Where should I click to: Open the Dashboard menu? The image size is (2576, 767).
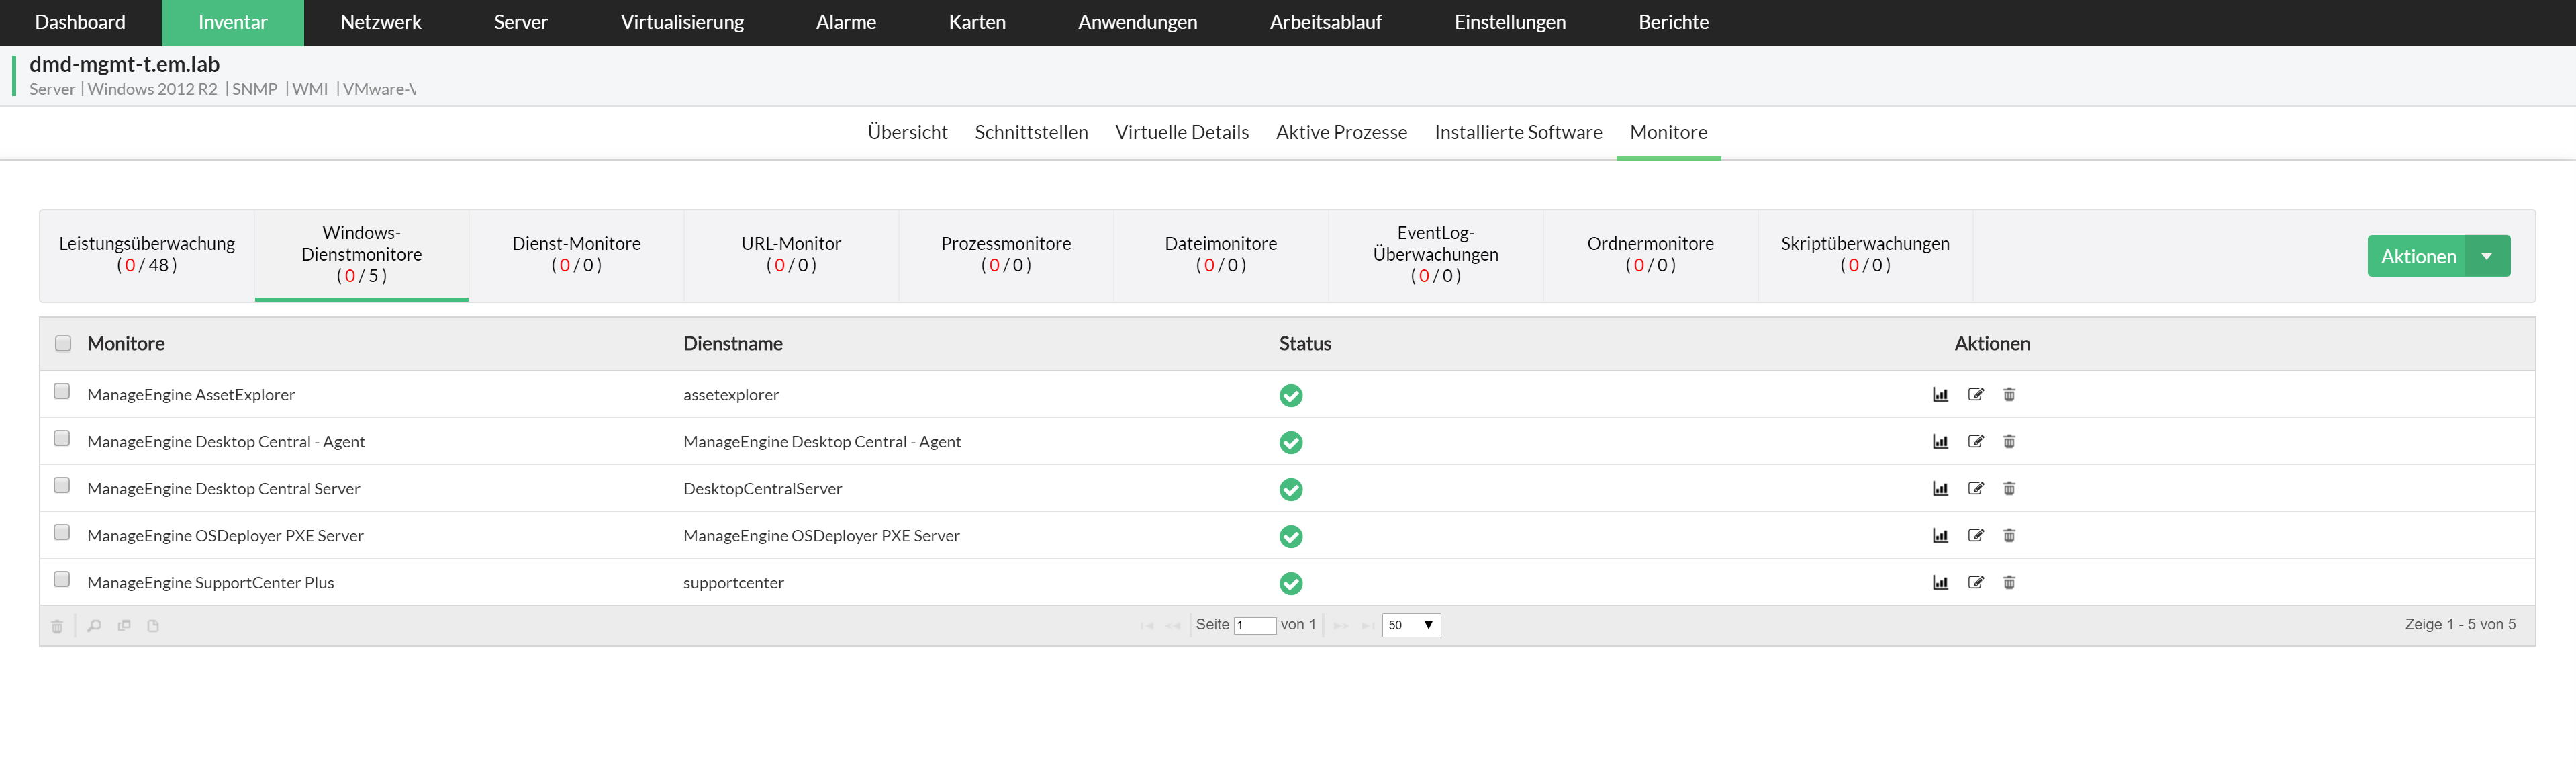[80, 22]
